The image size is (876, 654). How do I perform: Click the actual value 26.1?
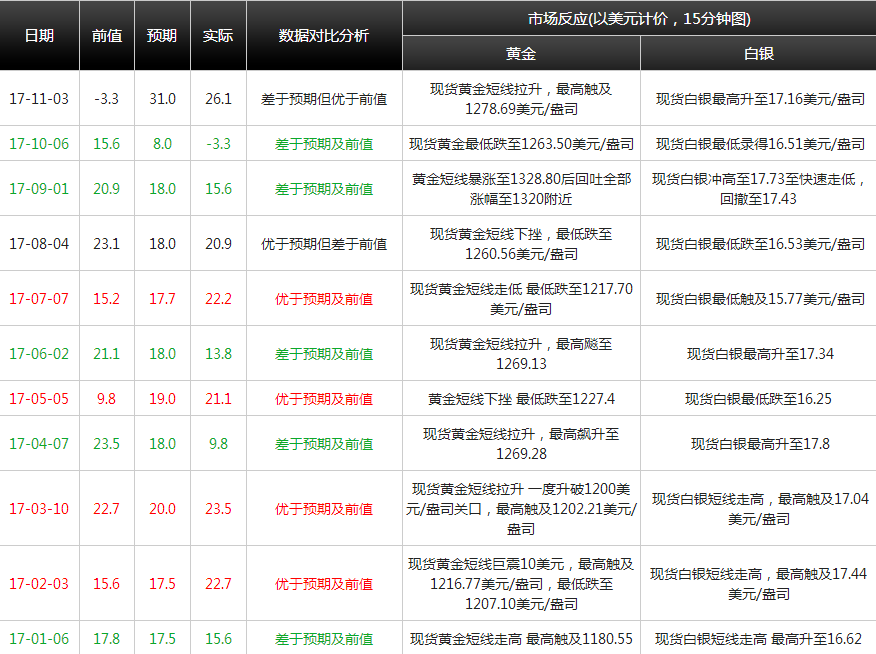218,99
